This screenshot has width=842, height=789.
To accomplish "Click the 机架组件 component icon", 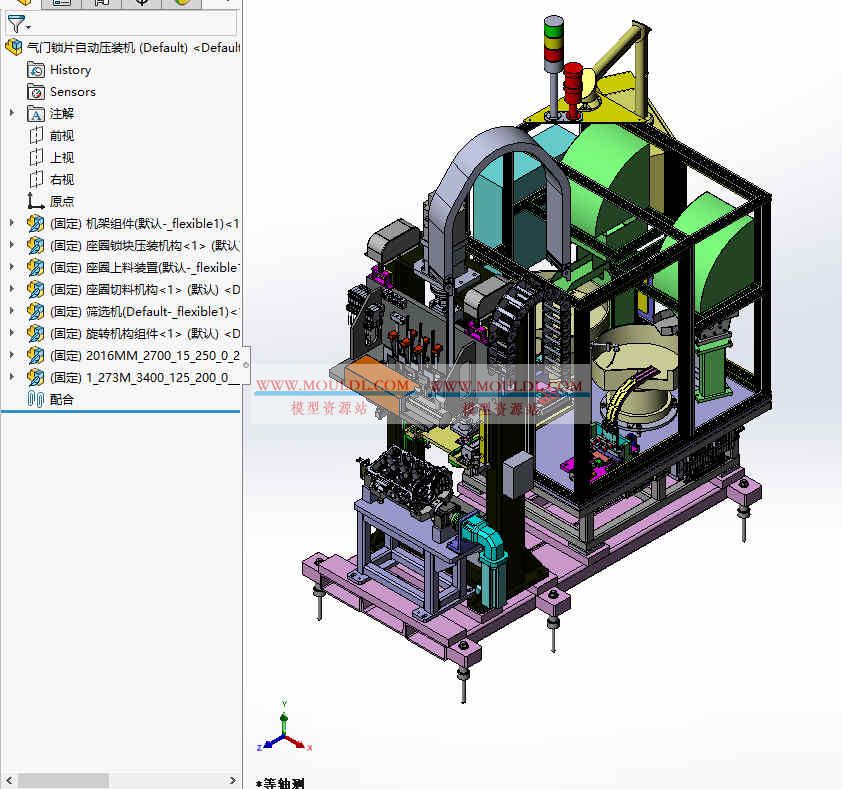I will (34, 223).
